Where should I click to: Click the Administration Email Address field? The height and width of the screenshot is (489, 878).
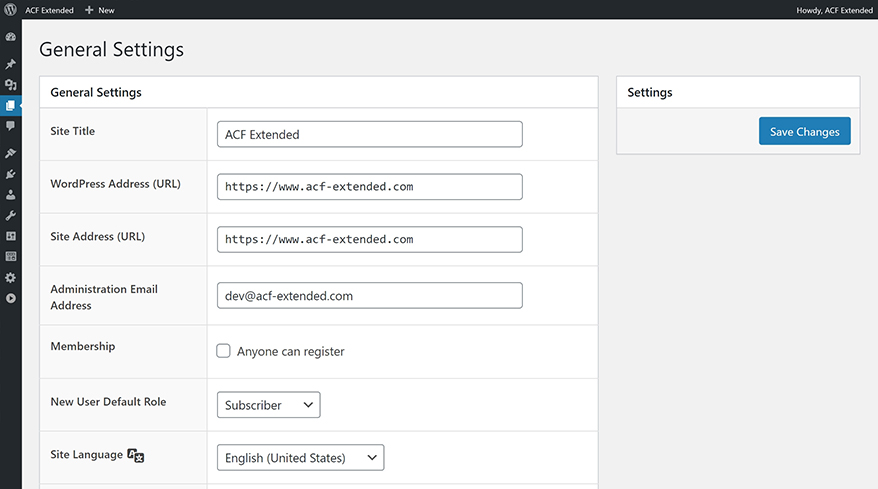369,295
